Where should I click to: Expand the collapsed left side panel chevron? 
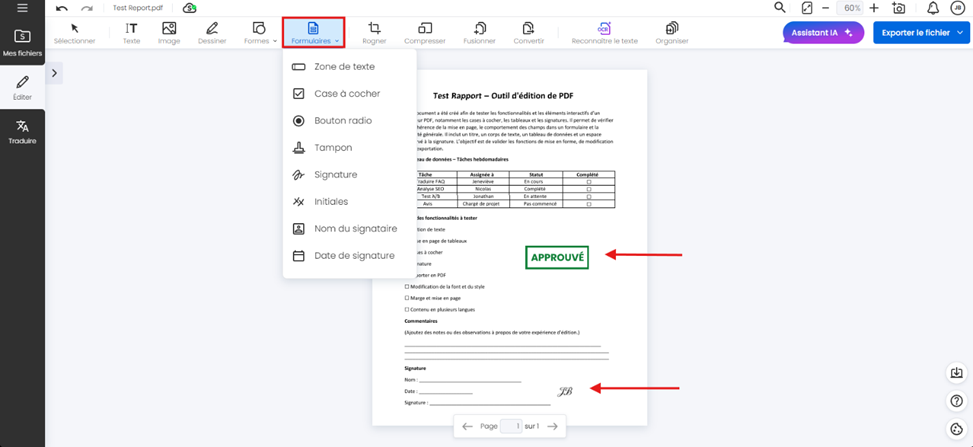54,73
